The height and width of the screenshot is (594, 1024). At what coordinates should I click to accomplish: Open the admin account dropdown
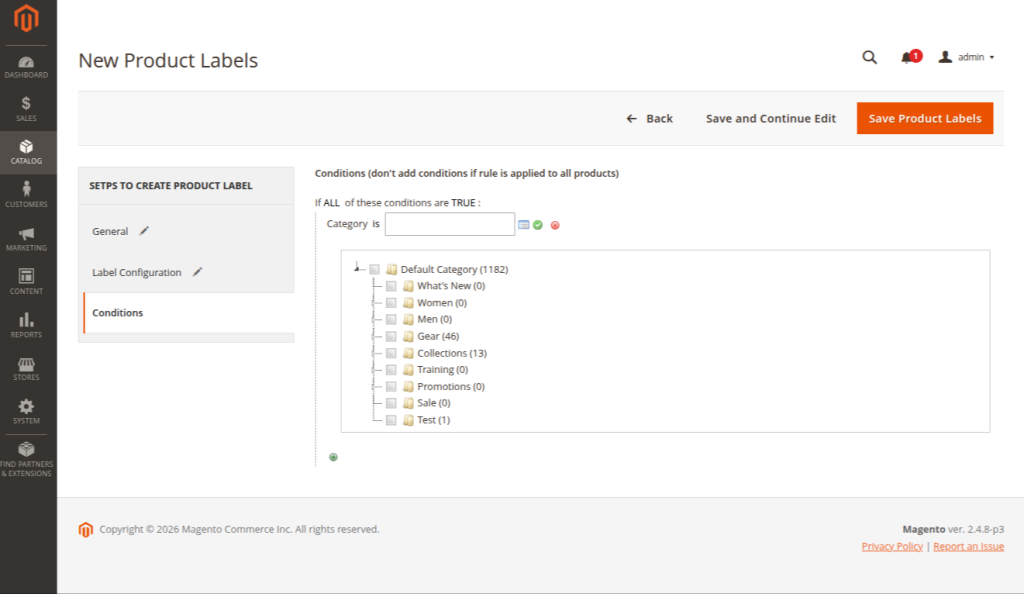tap(966, 58)
